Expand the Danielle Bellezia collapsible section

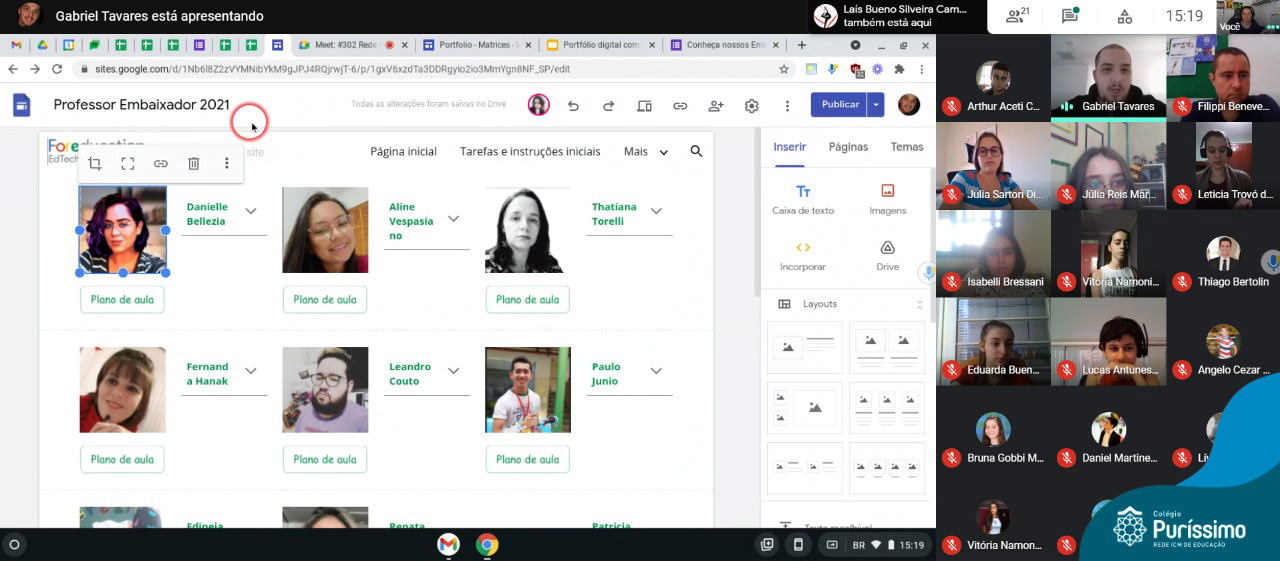point(251,211)
